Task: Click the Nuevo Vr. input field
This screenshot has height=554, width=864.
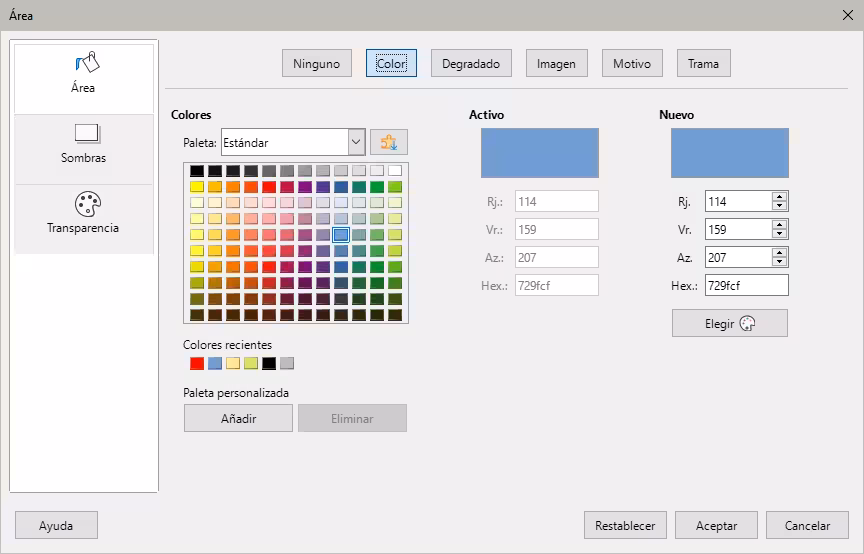Action: click(738, 229)
